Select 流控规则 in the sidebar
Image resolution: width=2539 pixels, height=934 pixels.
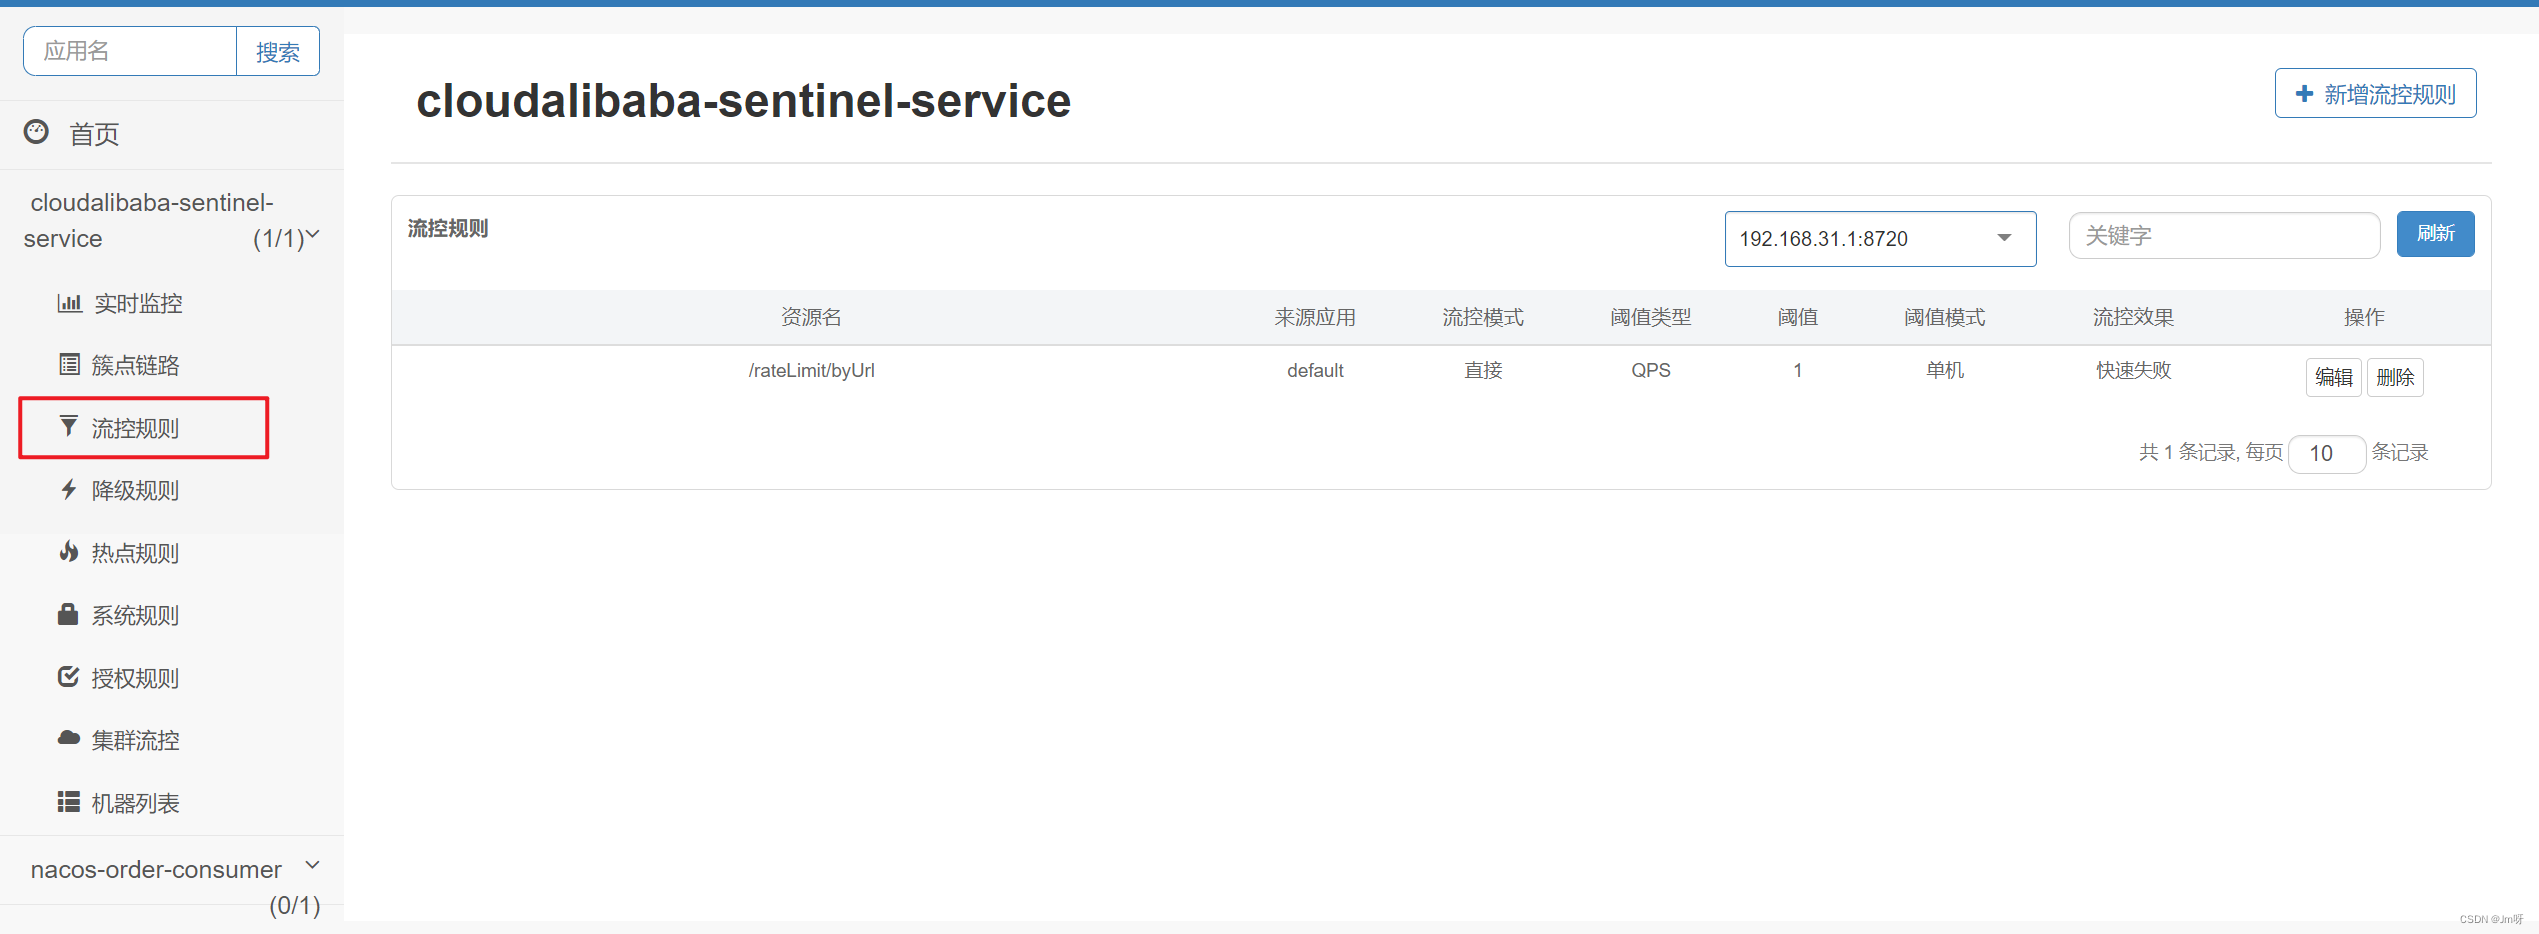click(x=135, y=428)
